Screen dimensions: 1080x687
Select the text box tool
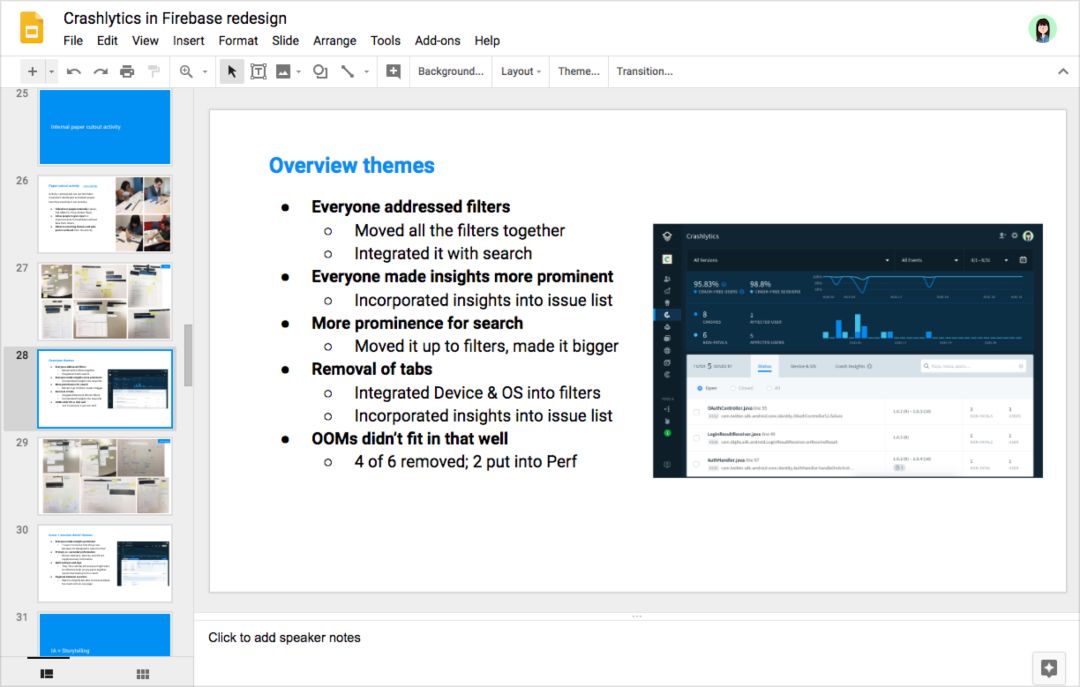pos(258,71)
